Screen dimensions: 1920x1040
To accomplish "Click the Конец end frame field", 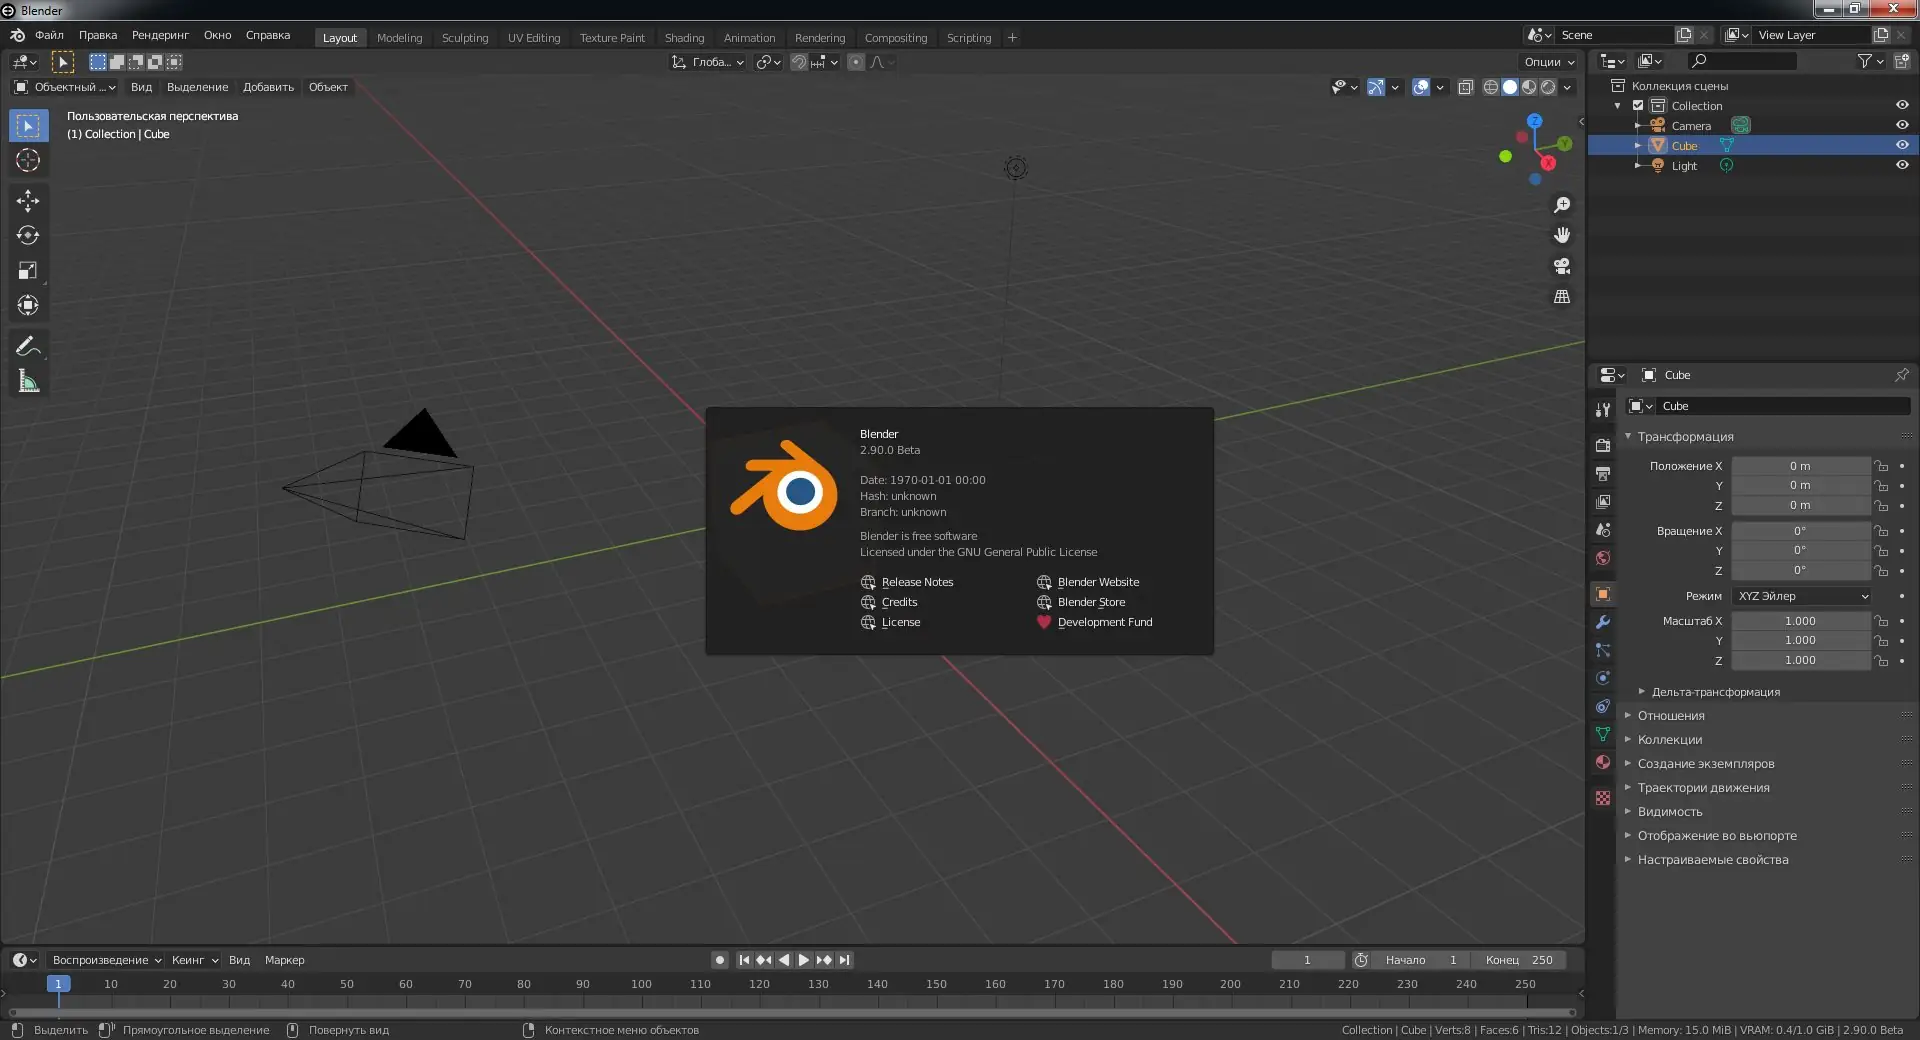I will point(1518,960).
